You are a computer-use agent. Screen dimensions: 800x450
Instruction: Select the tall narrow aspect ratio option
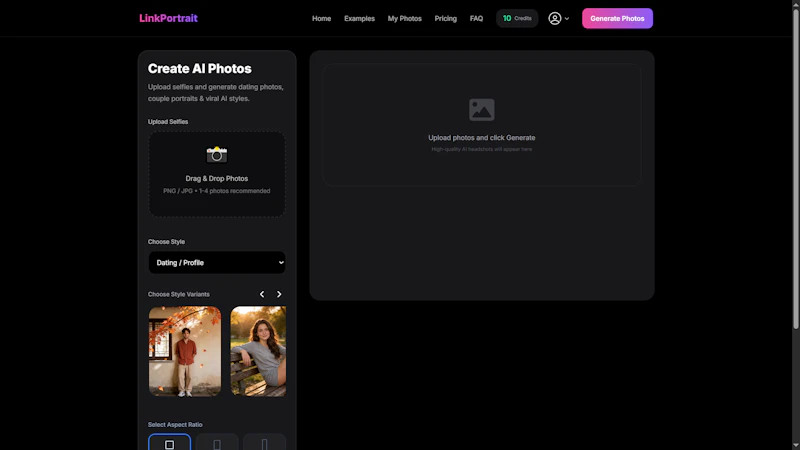264,442
